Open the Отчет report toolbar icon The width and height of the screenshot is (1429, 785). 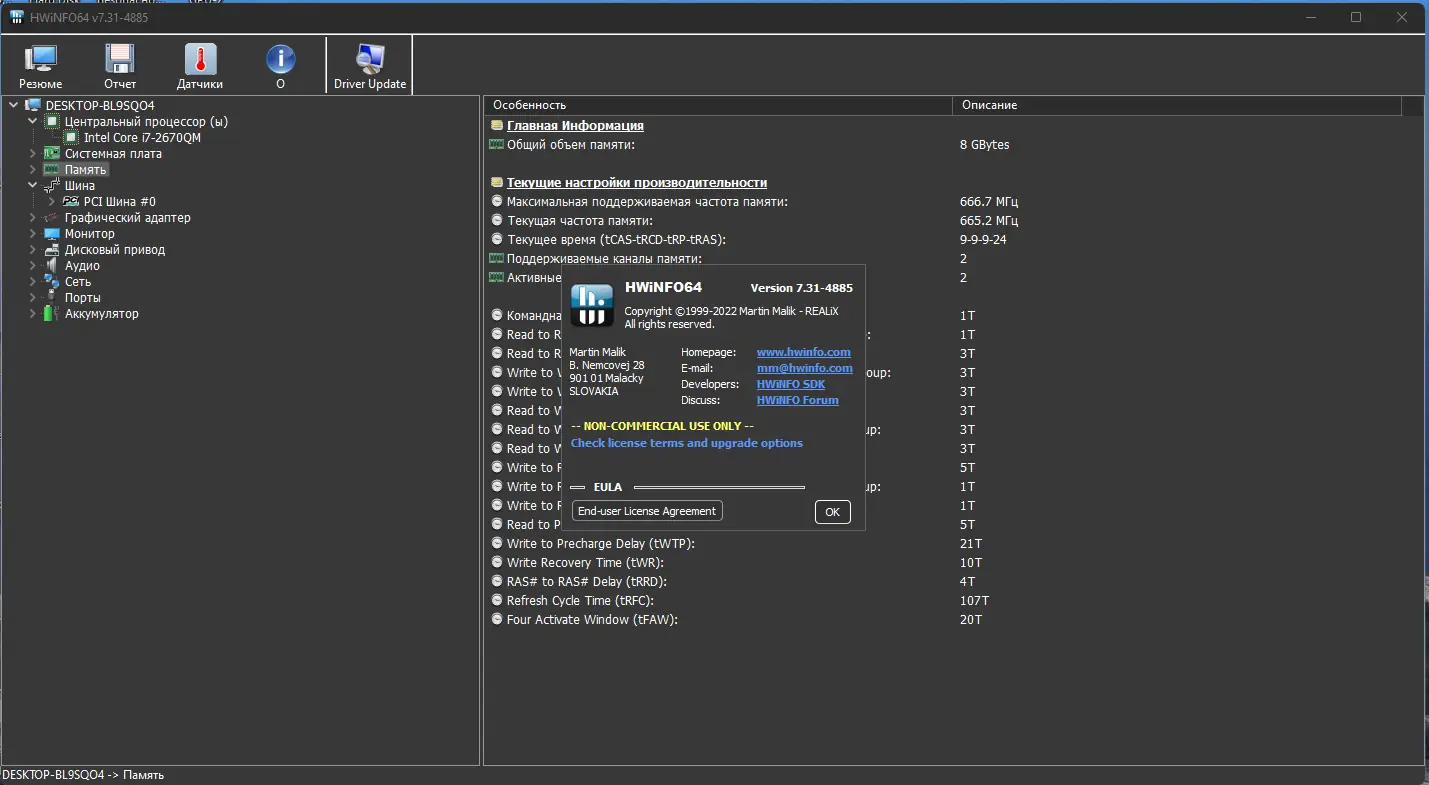(120, 66)
